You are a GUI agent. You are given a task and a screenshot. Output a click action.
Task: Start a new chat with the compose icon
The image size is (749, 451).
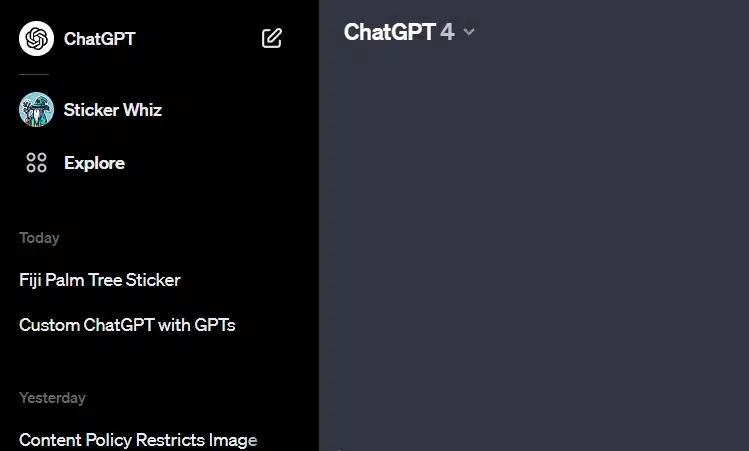[272, 38]
